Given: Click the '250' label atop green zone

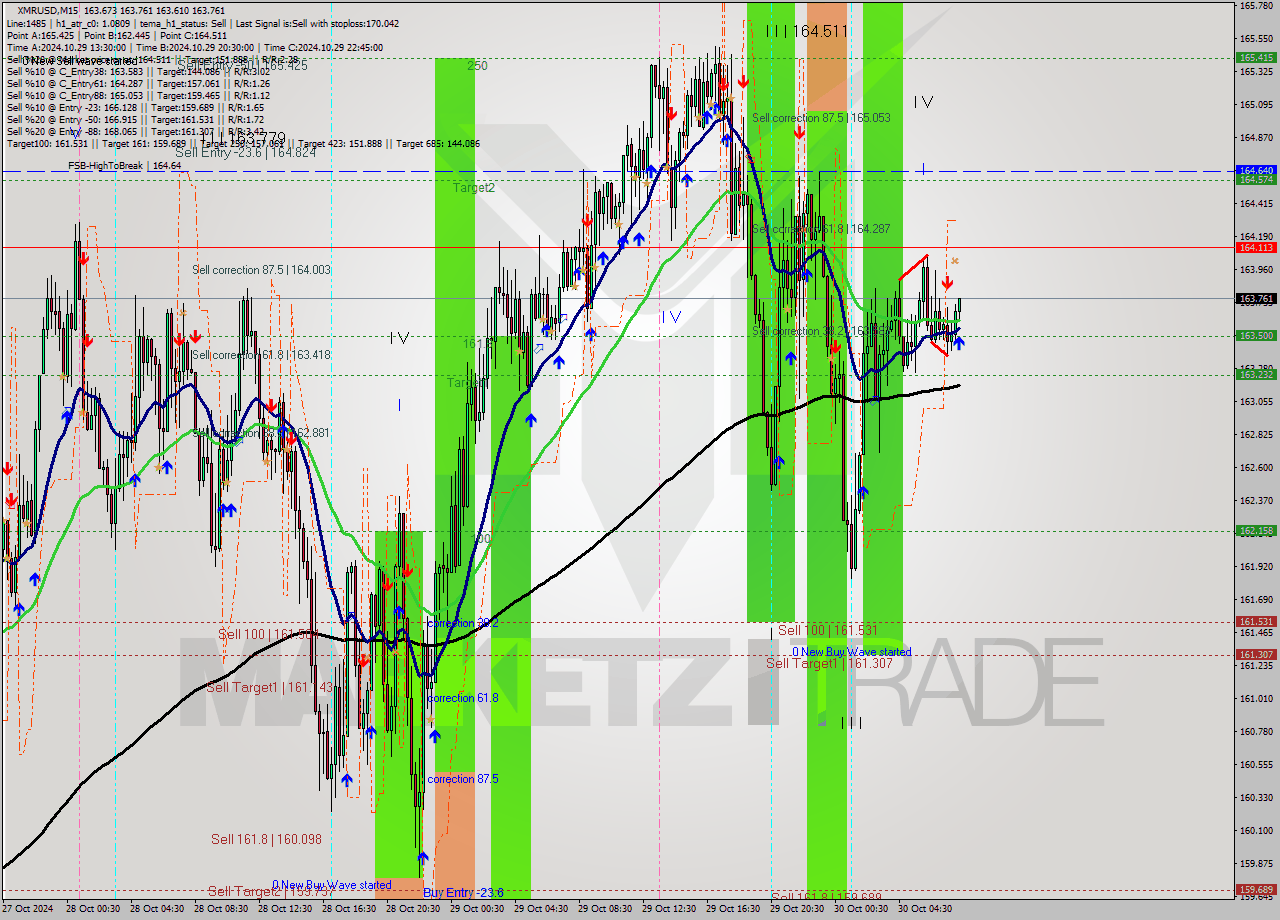Looking at the screenshot, I should tap(477, 65).
